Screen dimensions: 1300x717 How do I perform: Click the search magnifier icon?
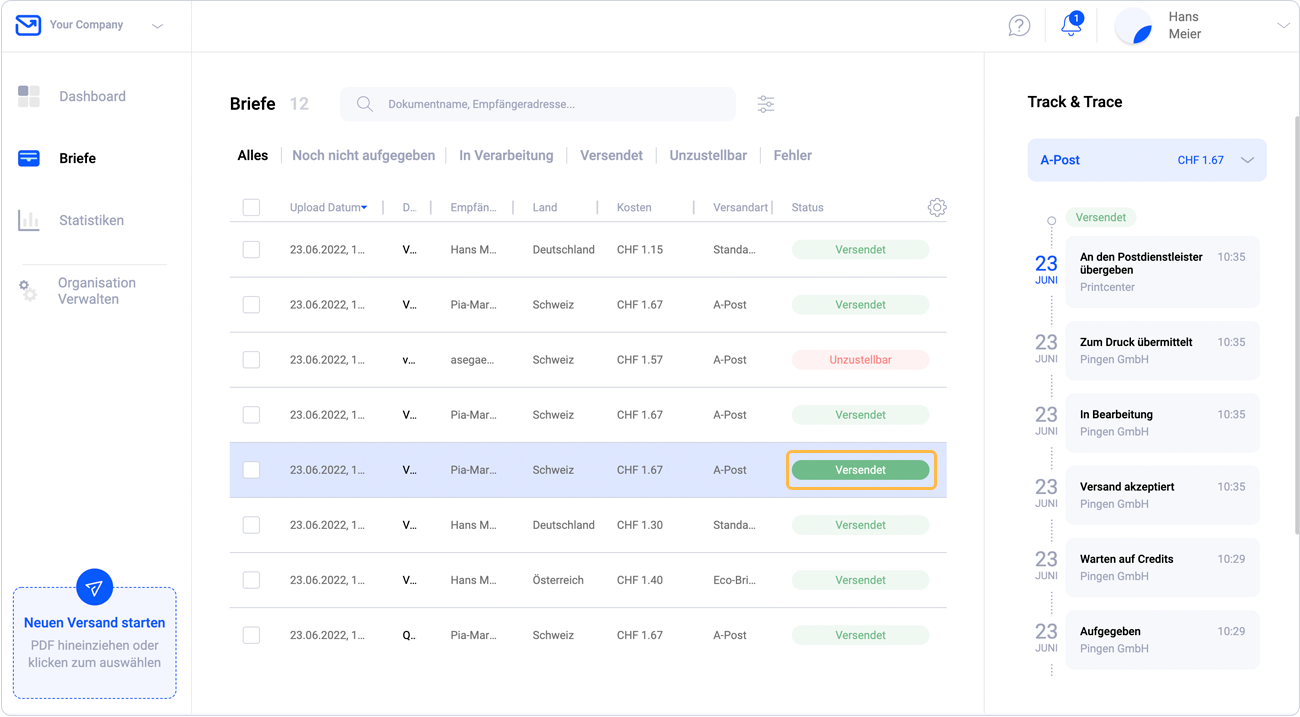pos(365,104)
